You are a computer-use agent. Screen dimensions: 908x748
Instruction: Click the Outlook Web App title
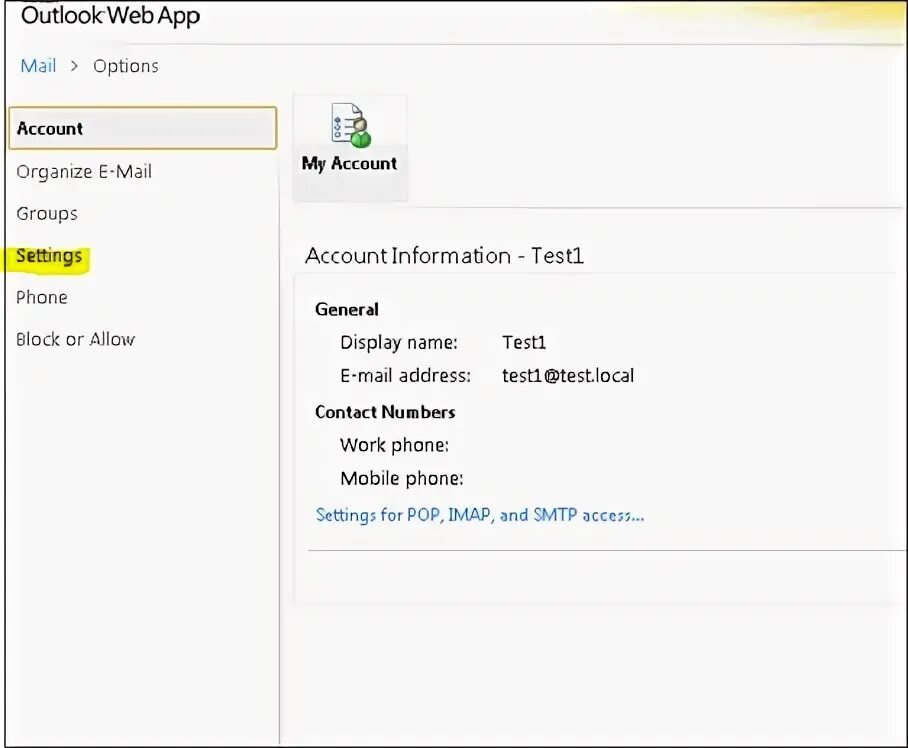pos(110,15)
